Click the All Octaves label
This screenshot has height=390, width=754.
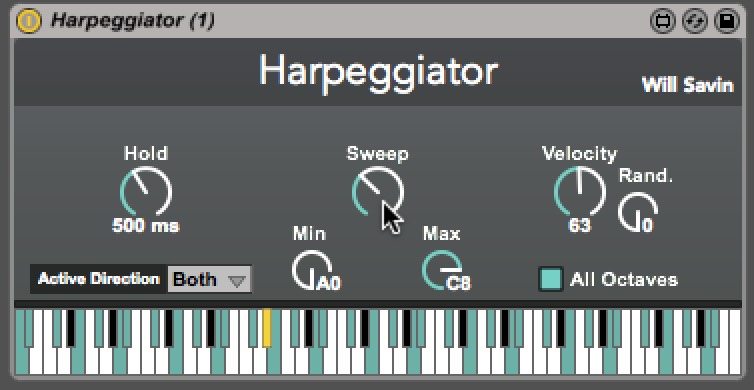pyautogui.click(x=624, y=279)
